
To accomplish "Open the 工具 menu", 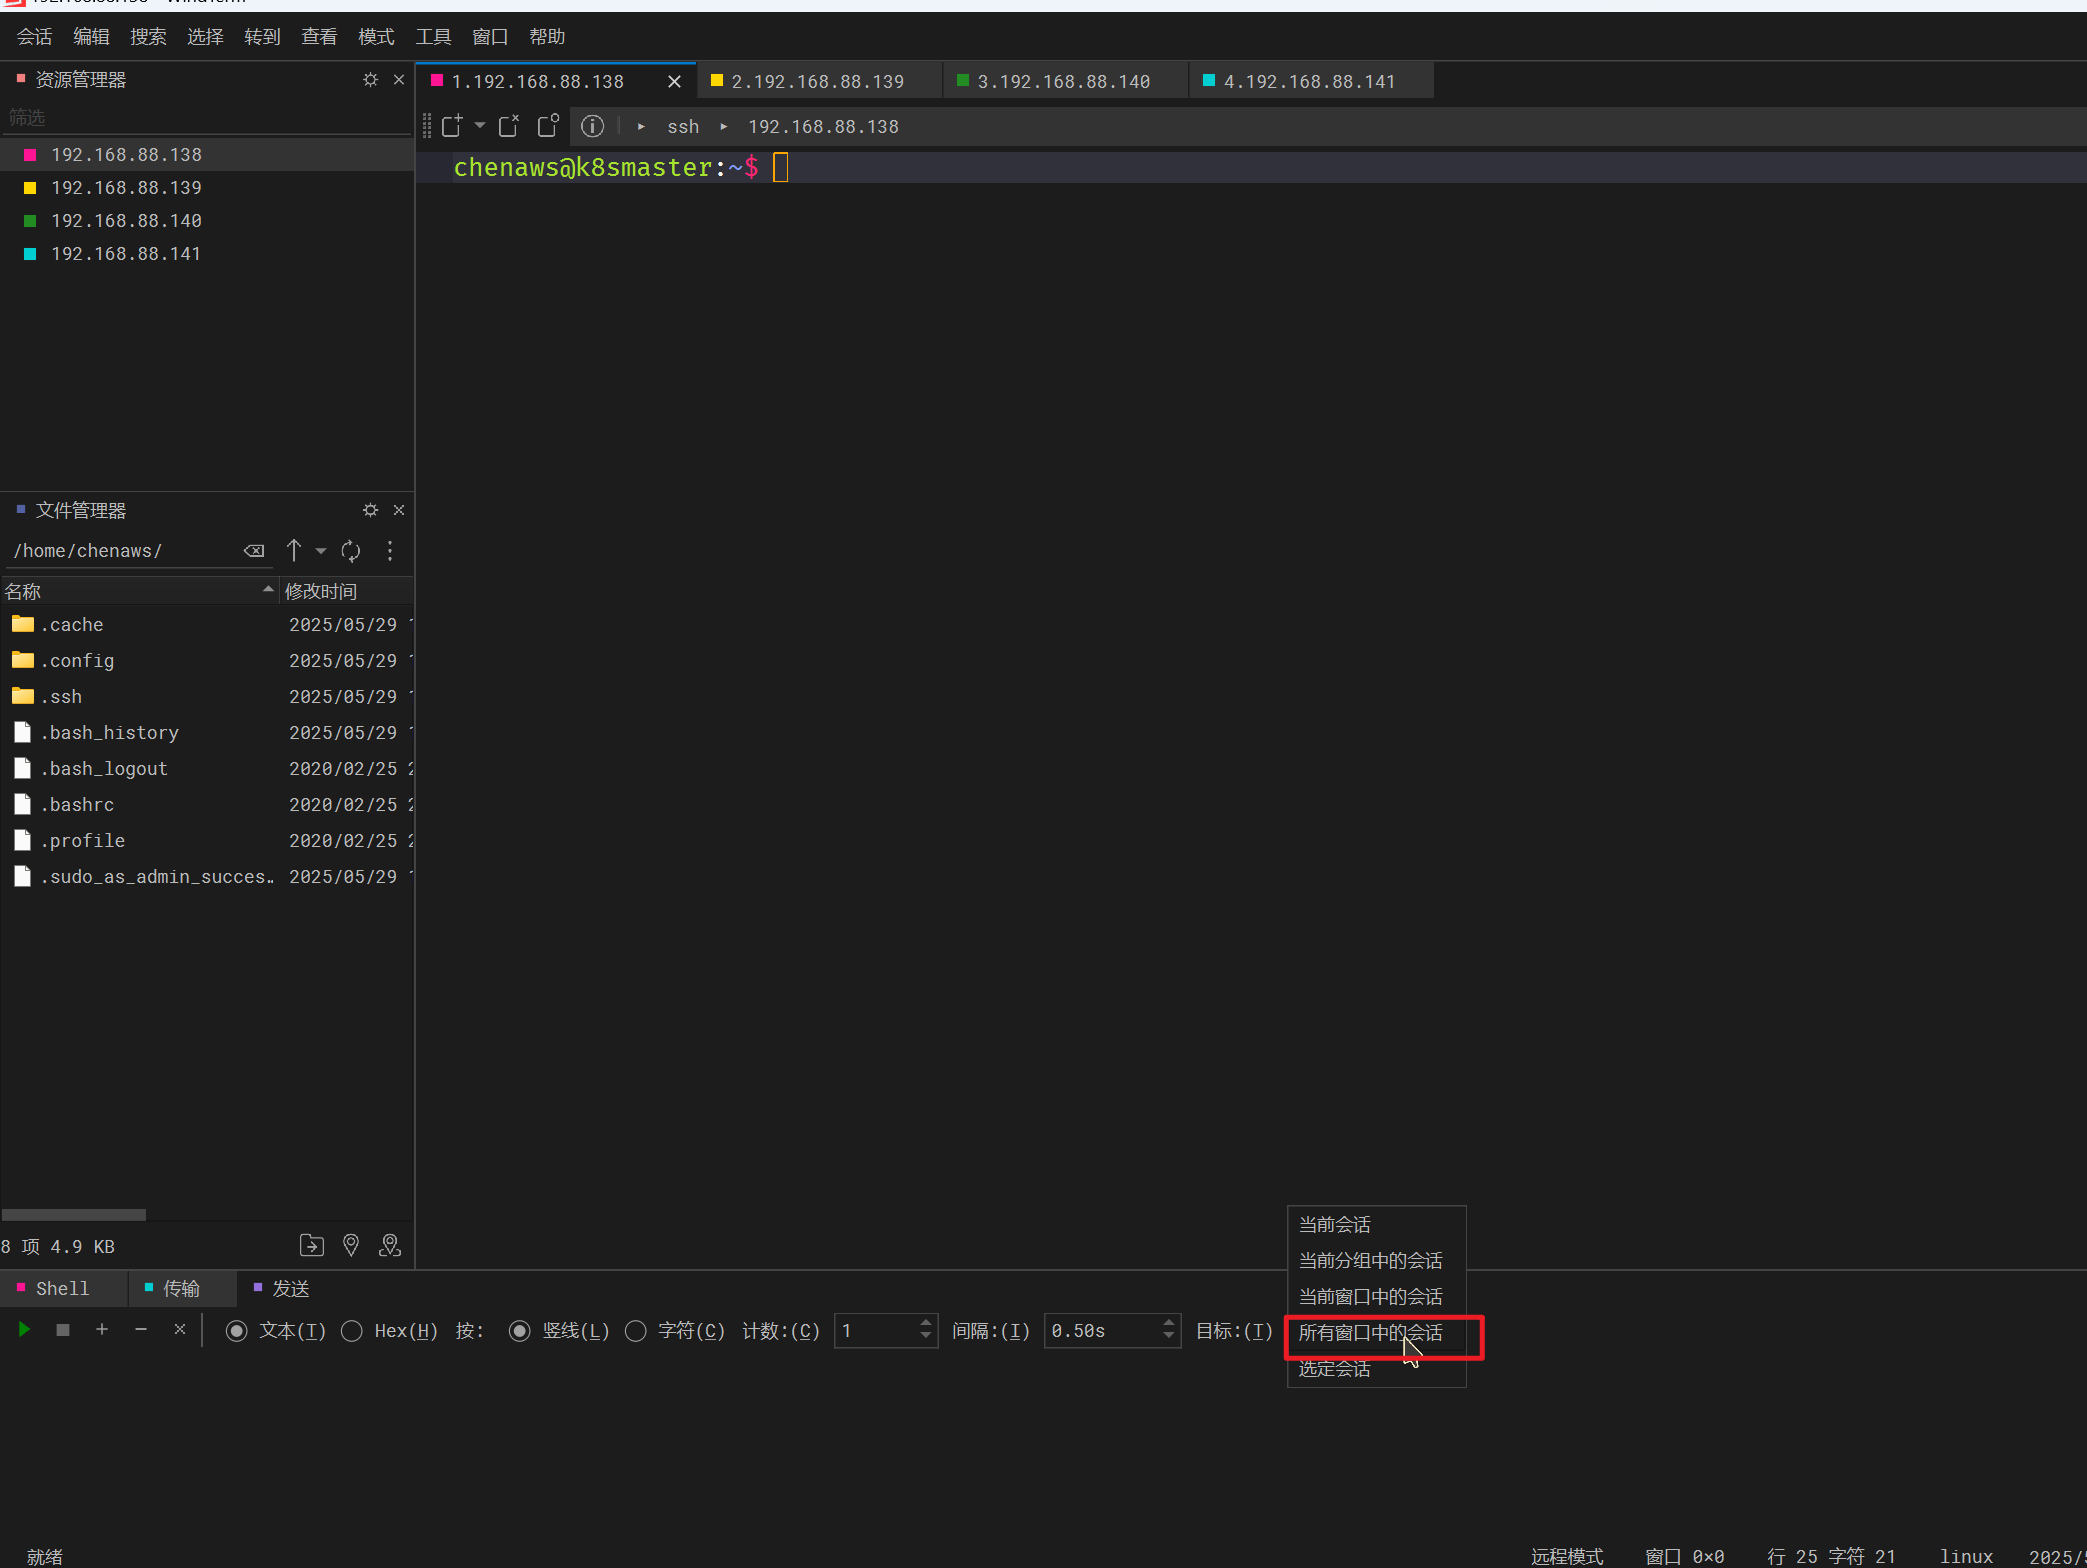I will point(433,37).
